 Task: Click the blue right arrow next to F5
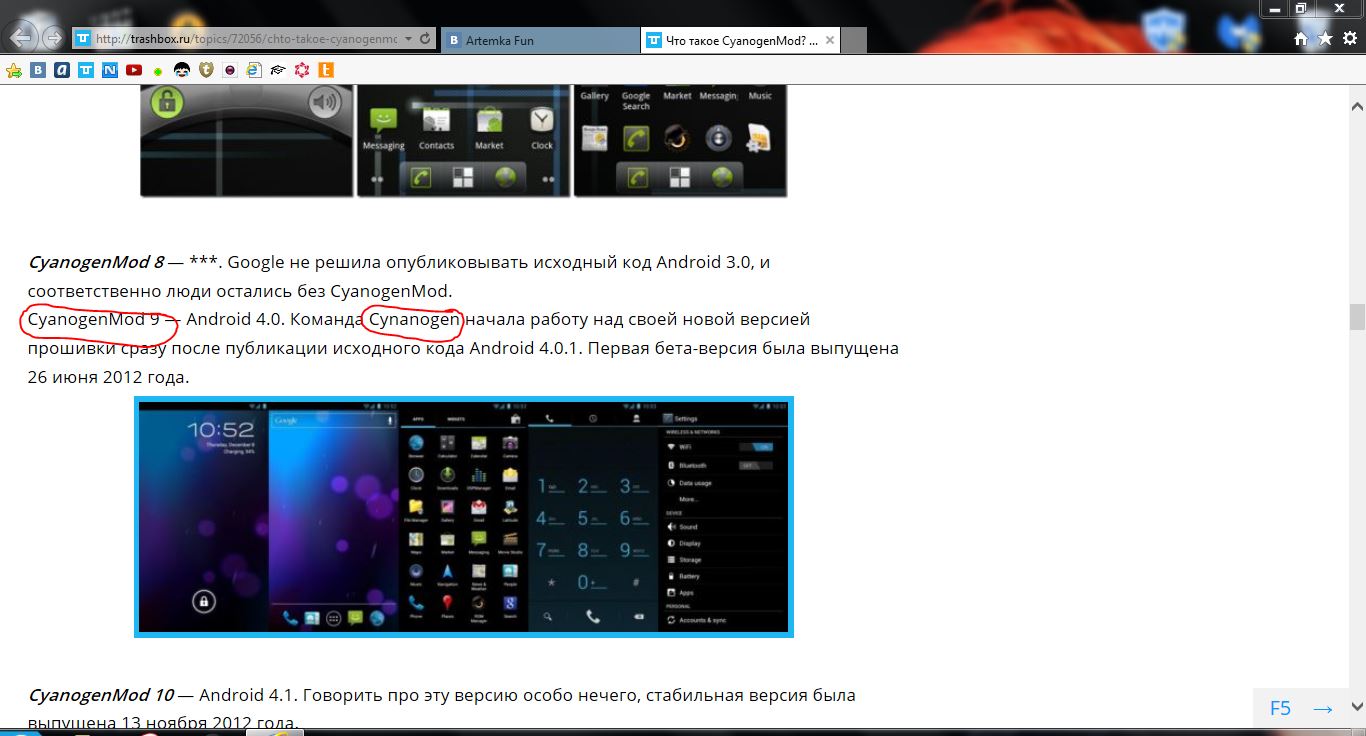[x=1323, y=708]
